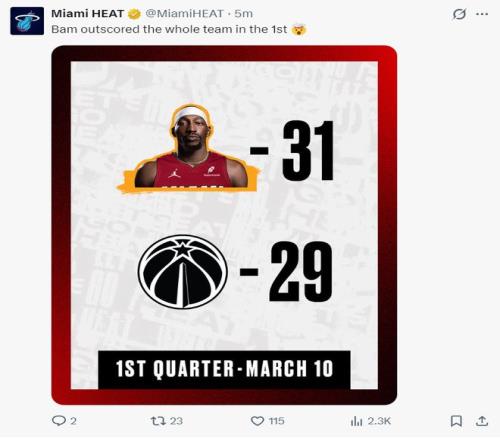Screen dimensions: 500x440
Task: Toggle the bookmark icon
Action: pos(456,421)
